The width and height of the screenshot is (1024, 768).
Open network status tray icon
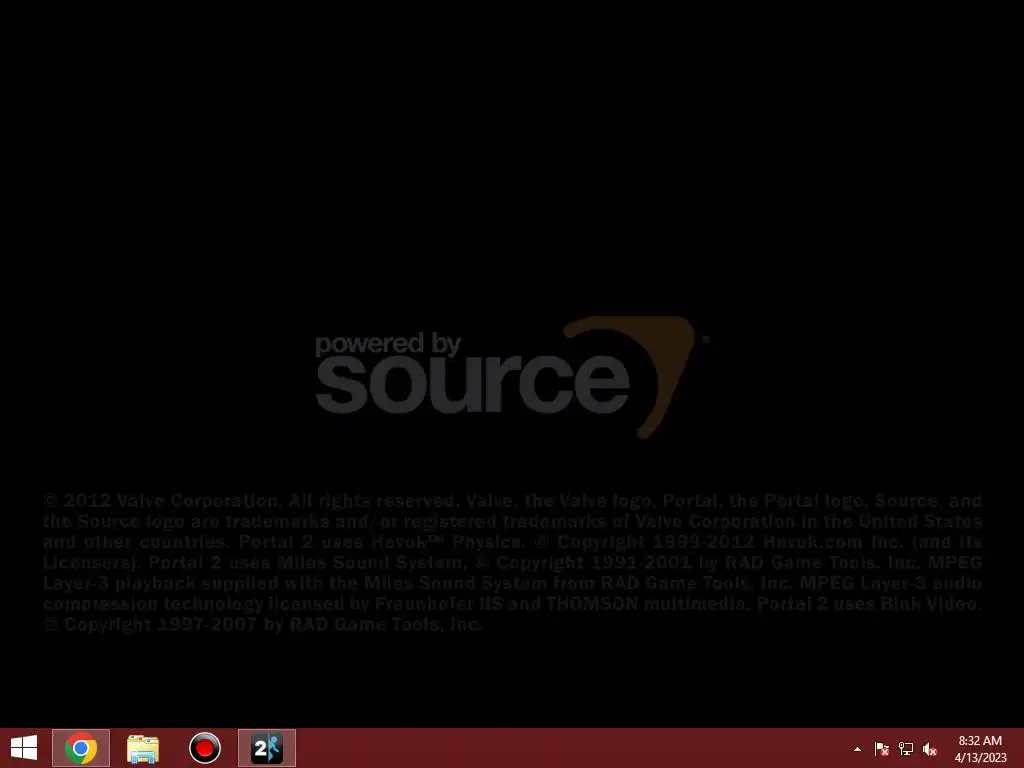click(x=906, y=749)
